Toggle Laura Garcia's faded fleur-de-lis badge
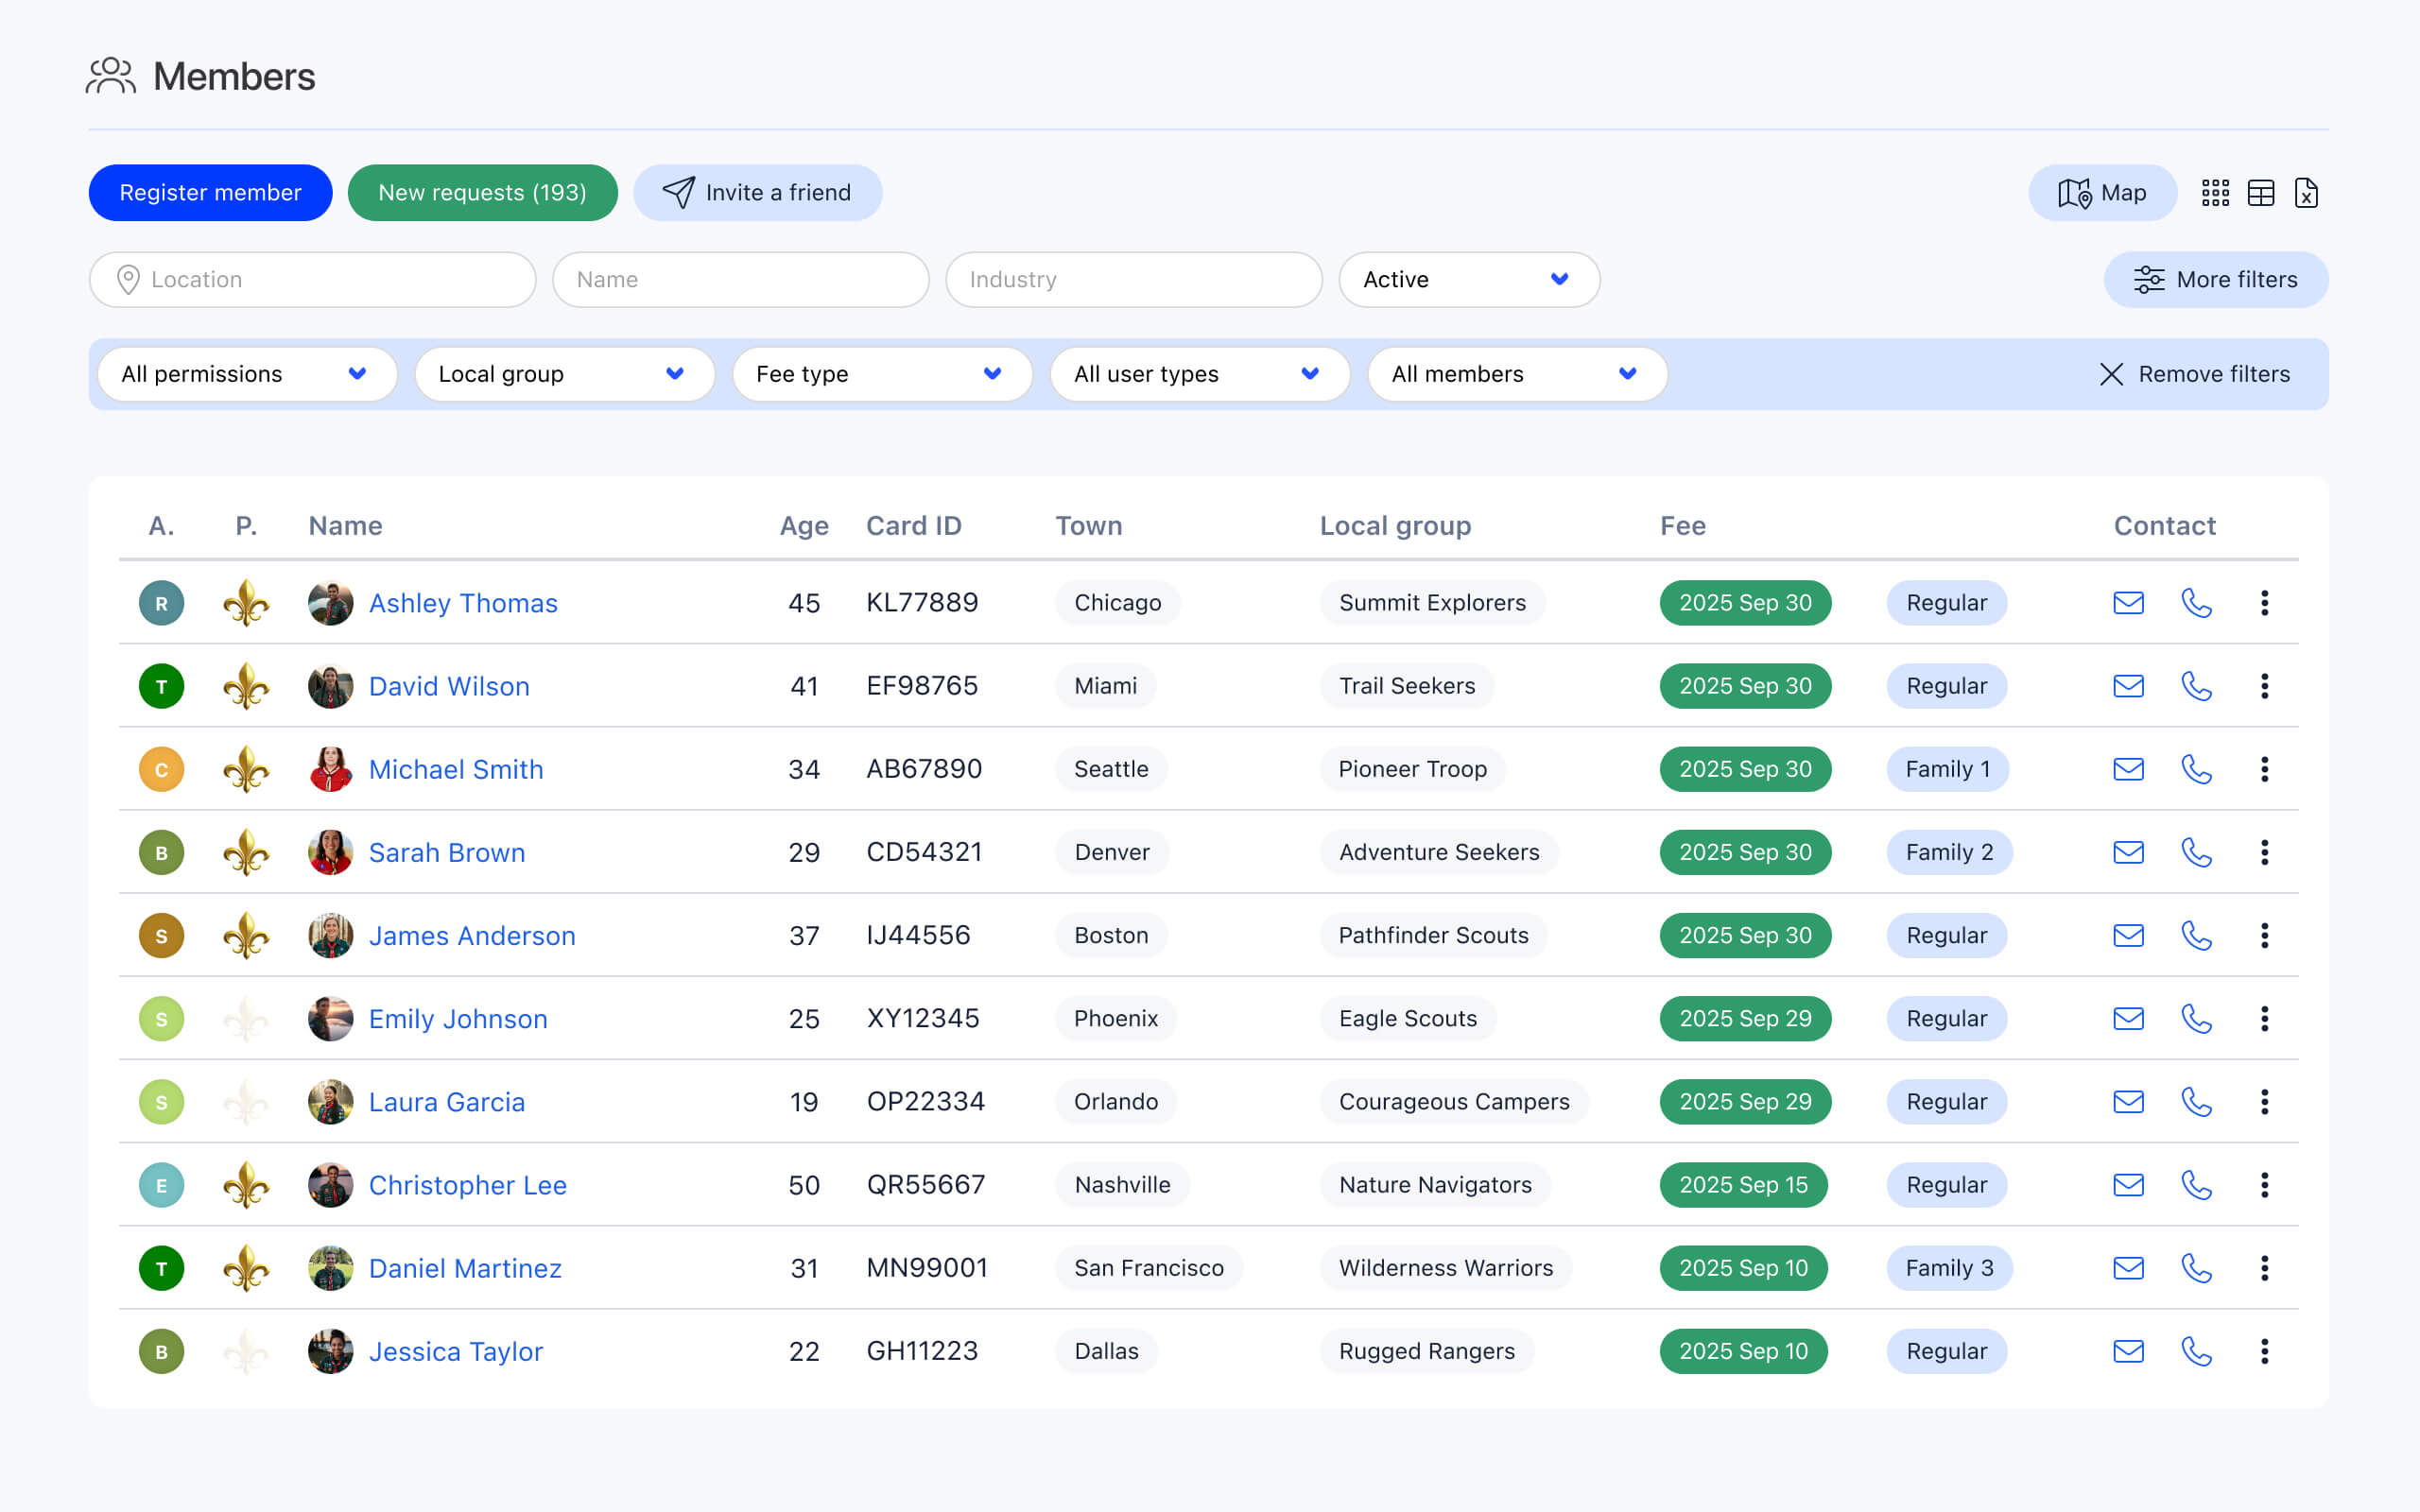2420x1512 pixels. (246, 1102)
